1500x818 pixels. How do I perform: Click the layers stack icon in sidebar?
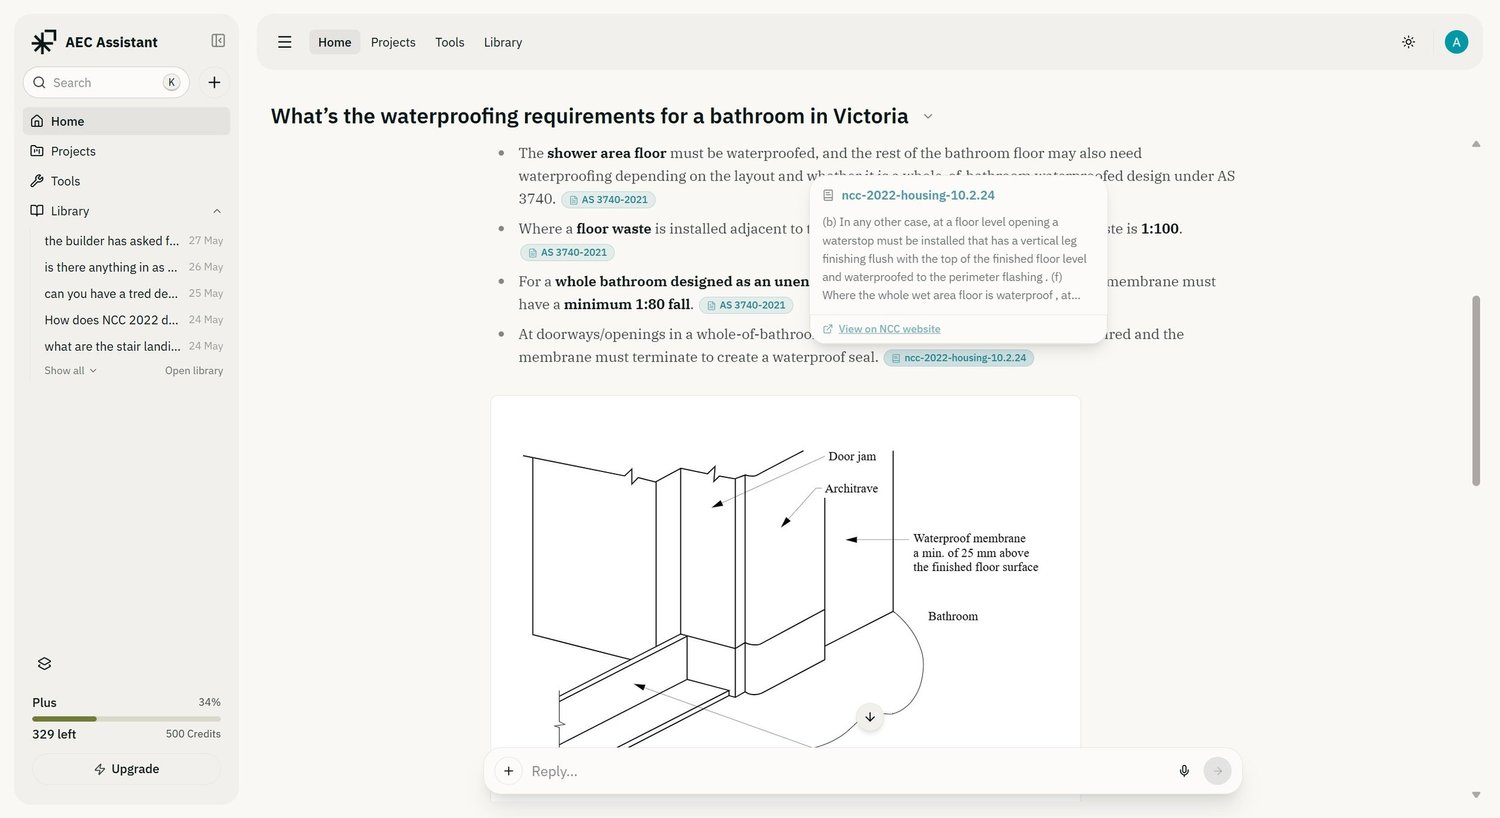click(x=44, y=664)
